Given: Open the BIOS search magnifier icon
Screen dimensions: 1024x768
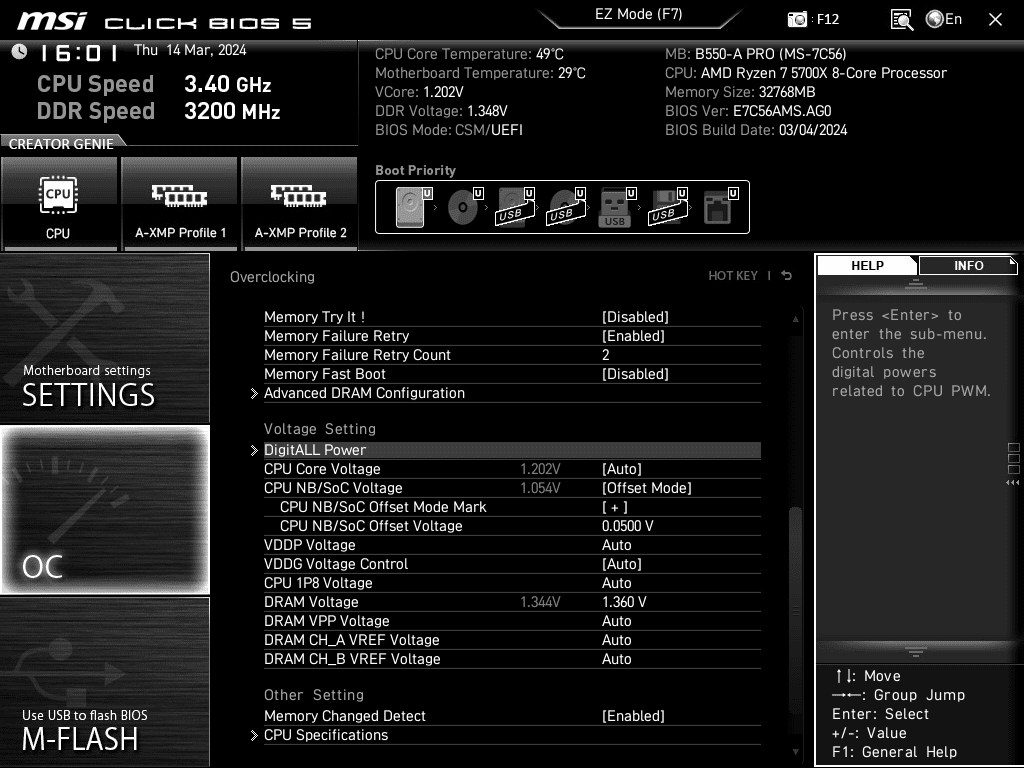Looking at the screenshot, I should tap(902, 19).
